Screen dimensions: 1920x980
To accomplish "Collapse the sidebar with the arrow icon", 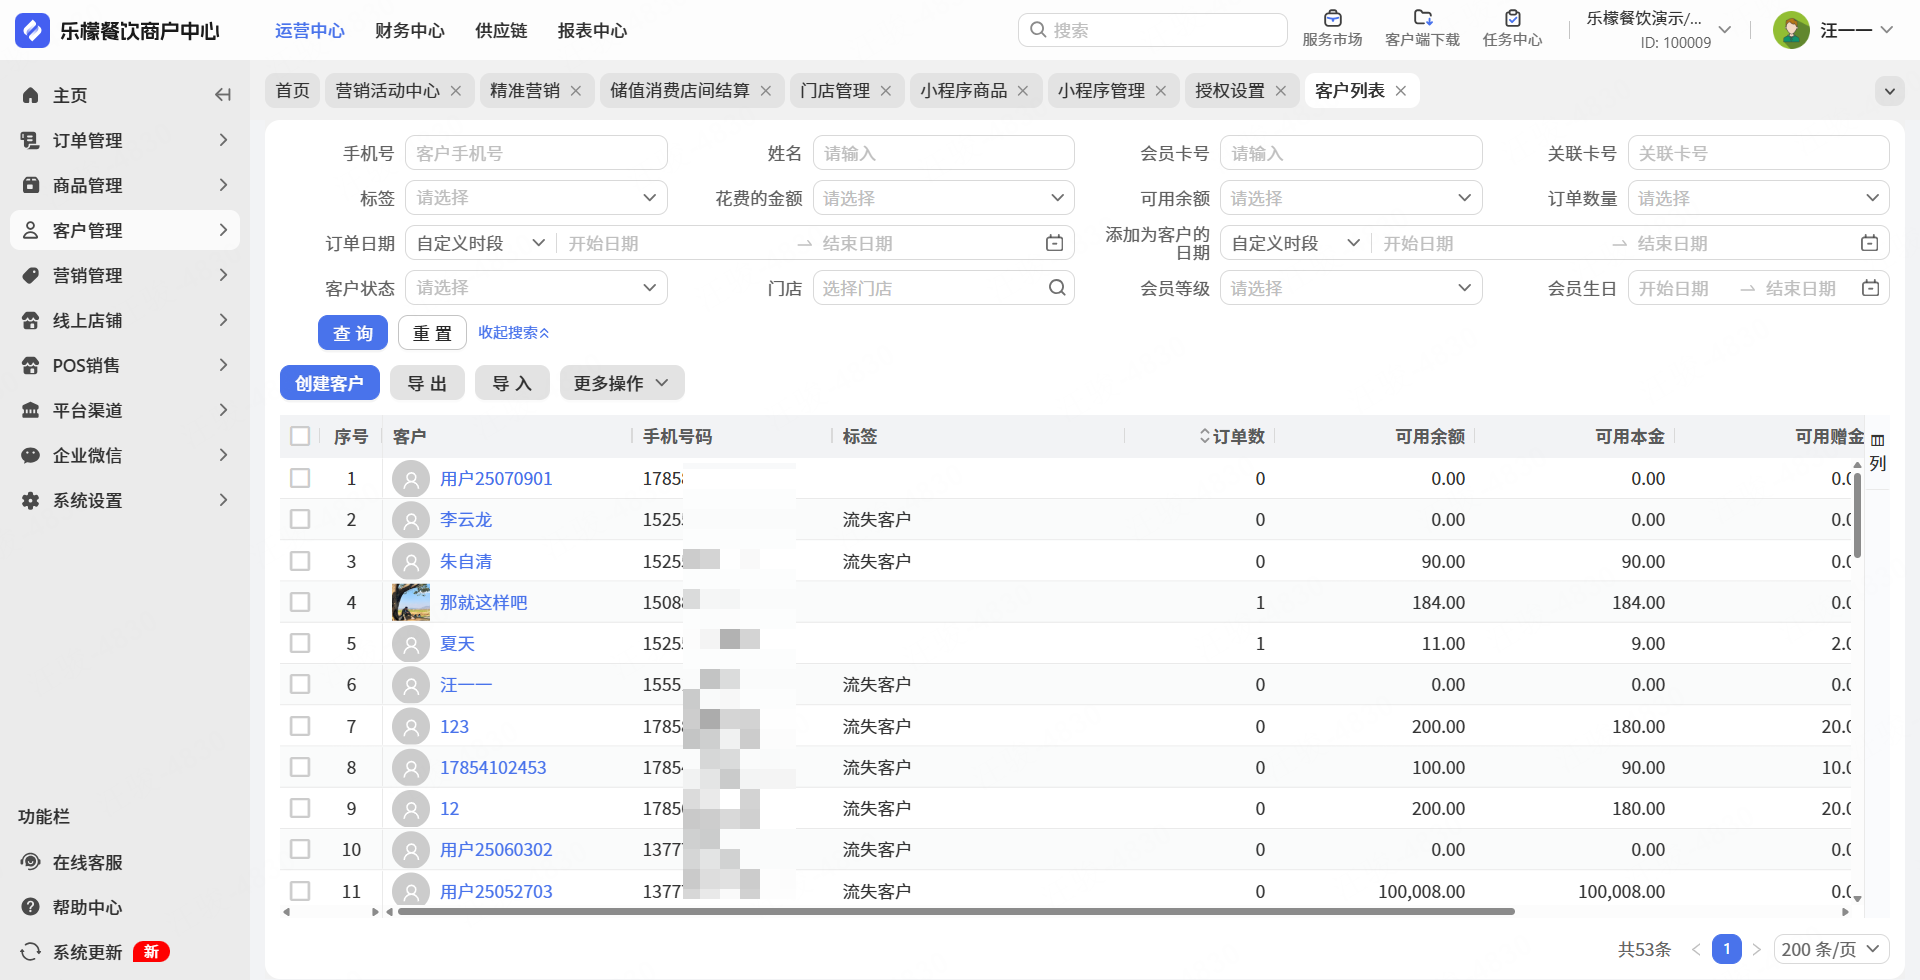I will [x=223, y=95].
